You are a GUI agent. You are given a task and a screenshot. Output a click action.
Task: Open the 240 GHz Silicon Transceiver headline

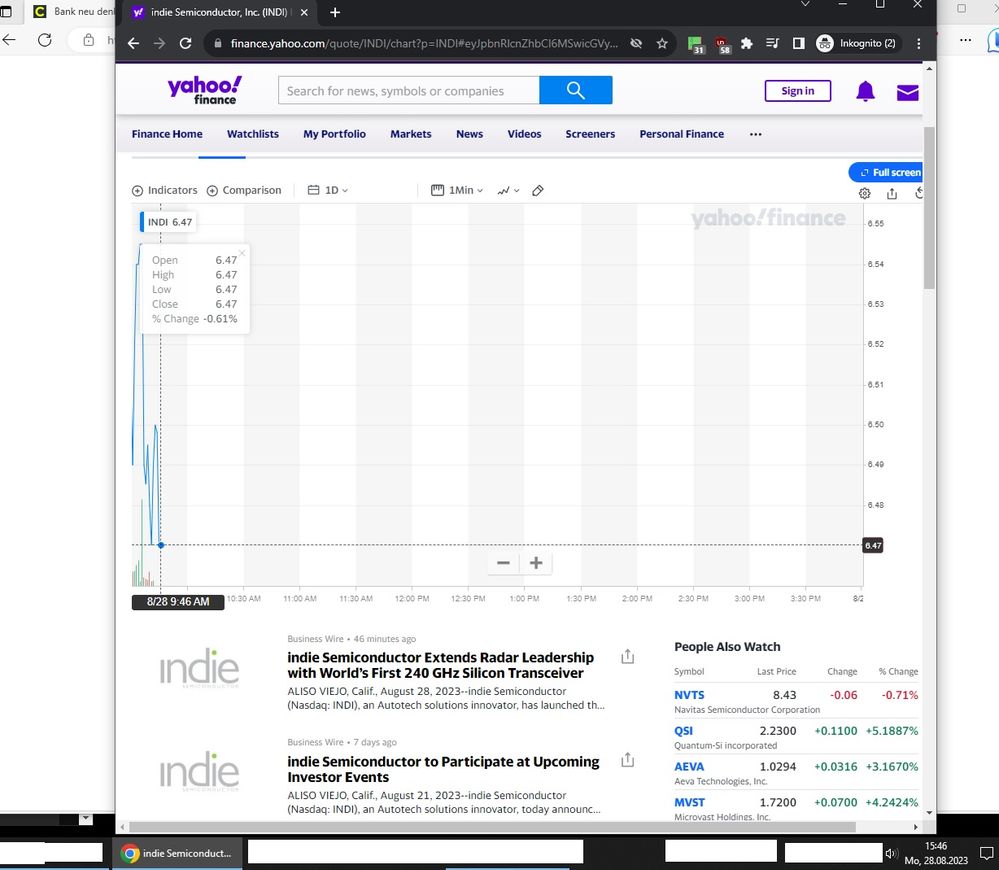(x=440, y=665)
